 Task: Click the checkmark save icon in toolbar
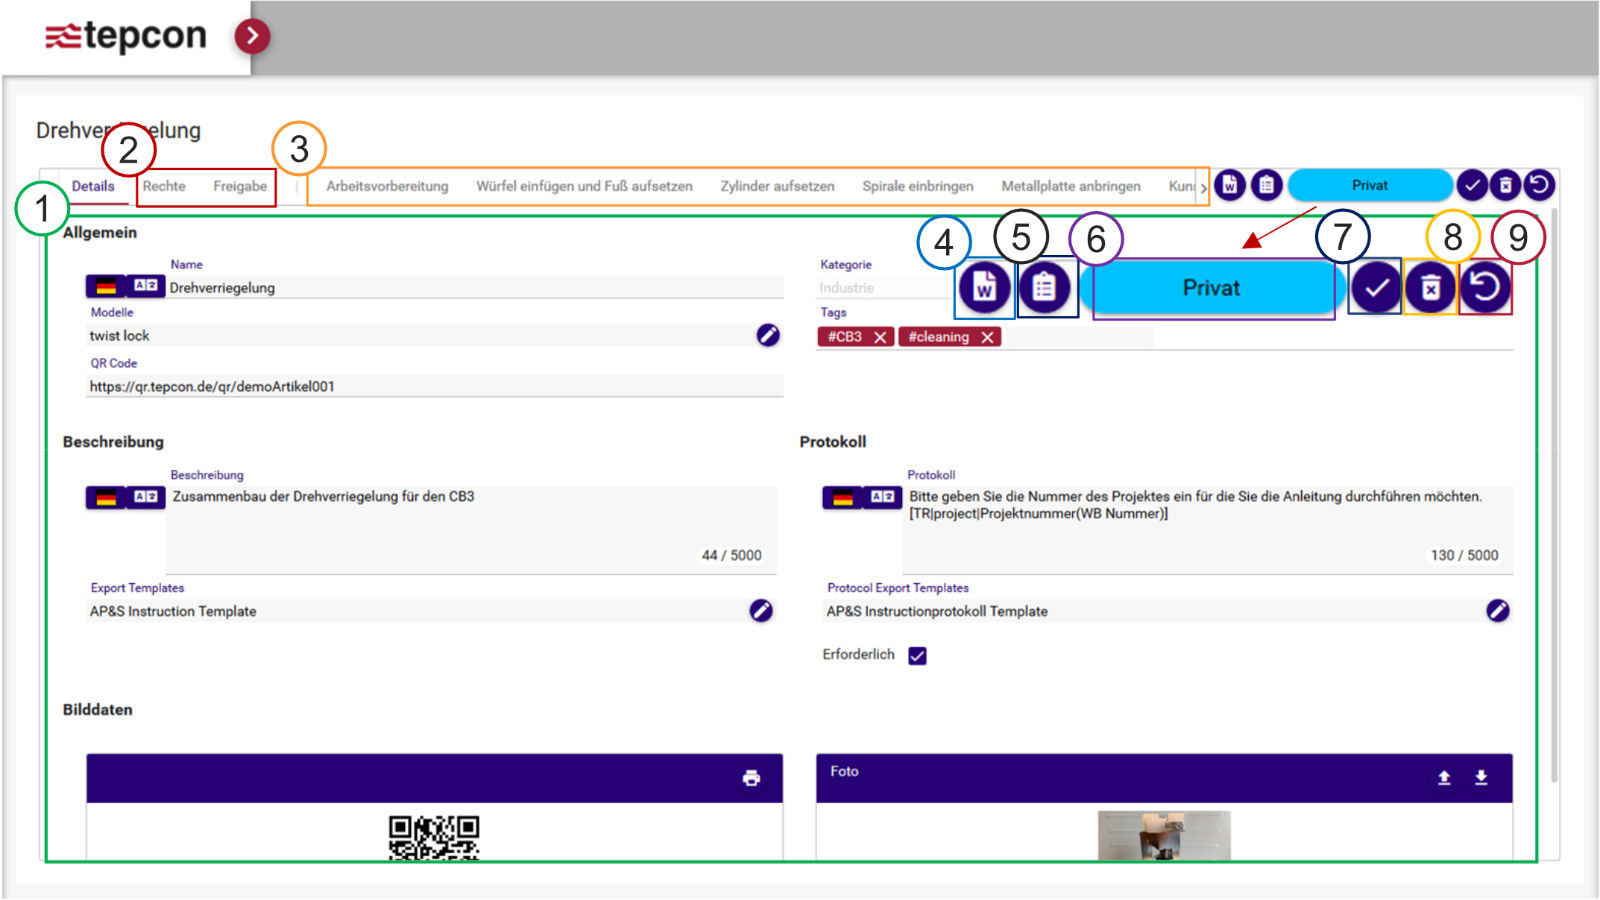tap(1472, 185)
